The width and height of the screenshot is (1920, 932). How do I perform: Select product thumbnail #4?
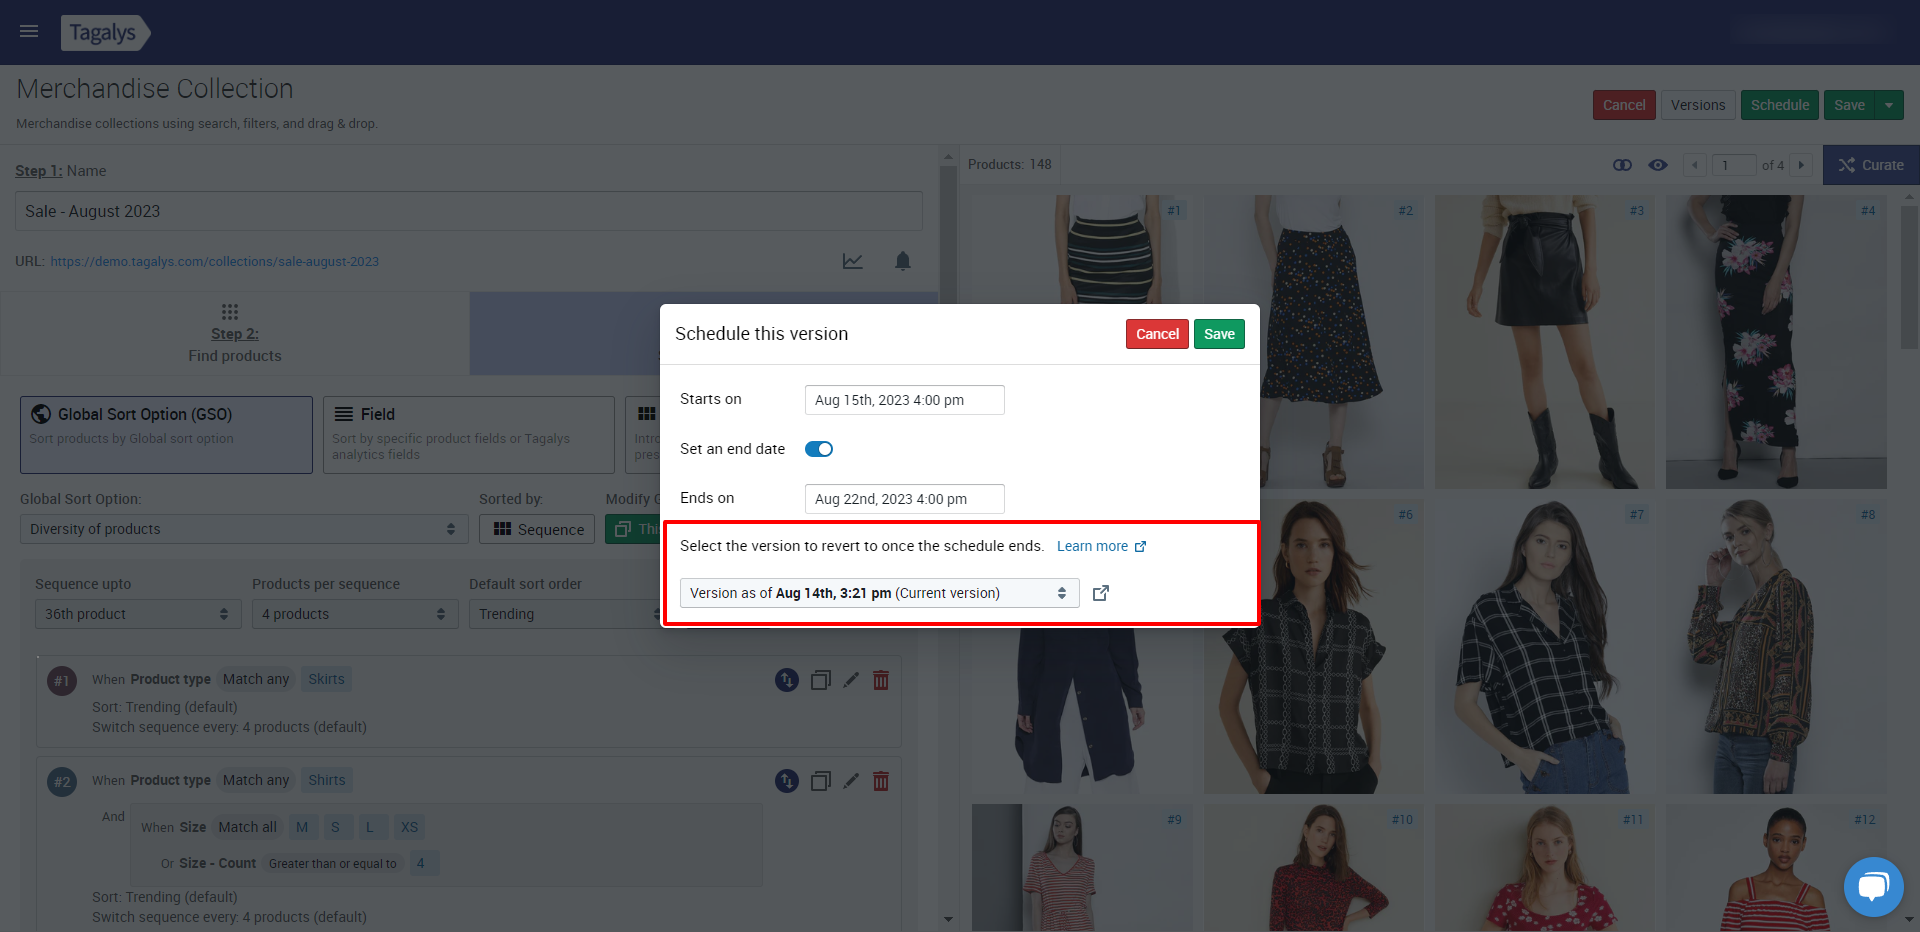1776,342
